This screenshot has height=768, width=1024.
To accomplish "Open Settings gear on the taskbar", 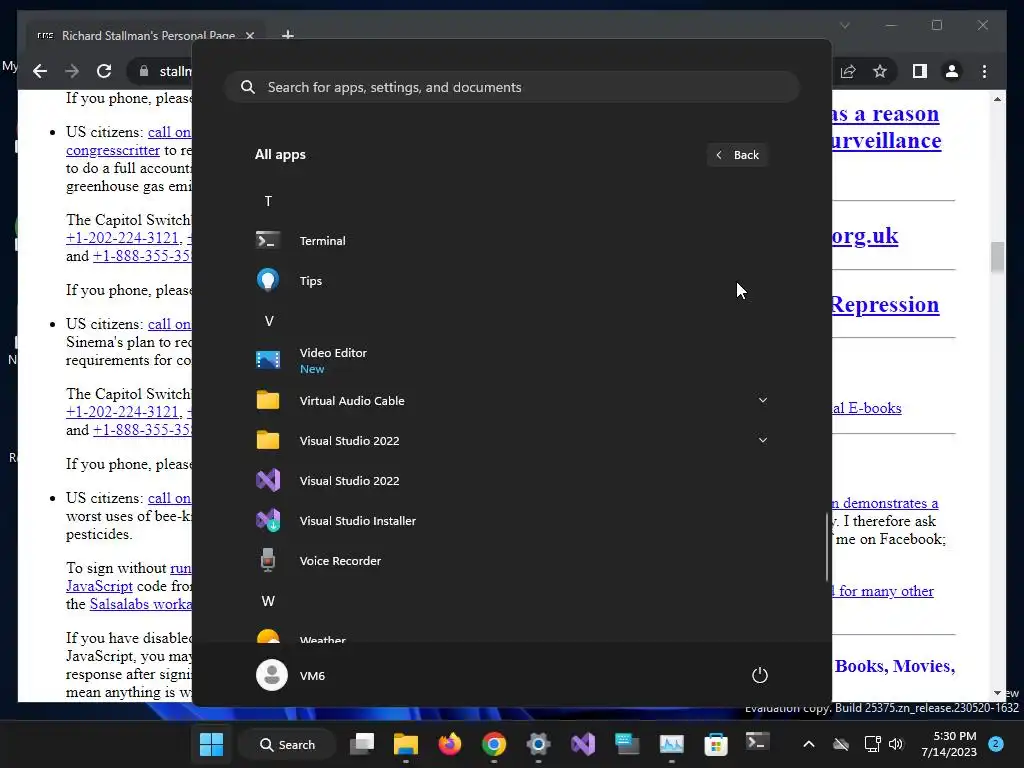I will pos(538,744).
